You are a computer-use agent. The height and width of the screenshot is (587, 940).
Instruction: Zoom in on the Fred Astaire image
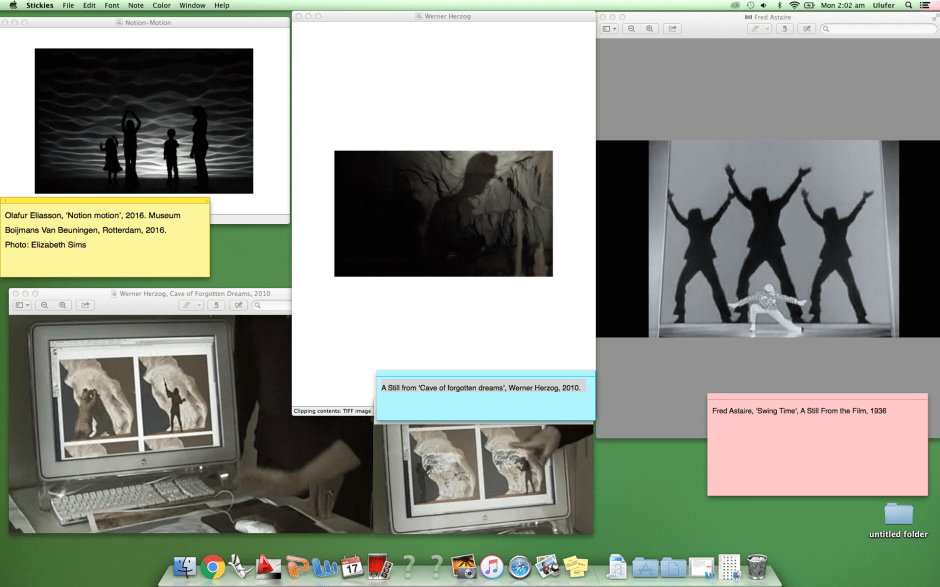[x=650, y=29]
